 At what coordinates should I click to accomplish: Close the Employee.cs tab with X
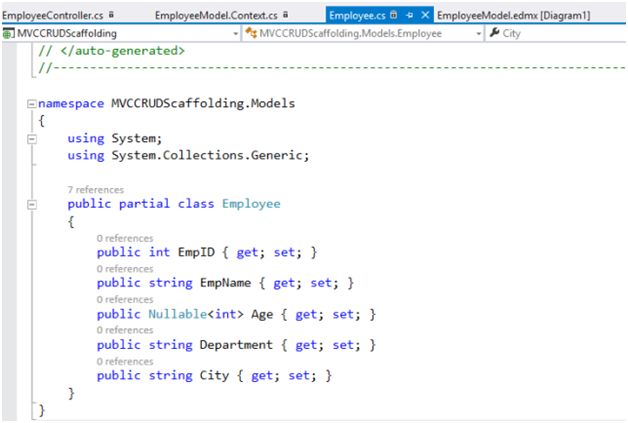coord(425,15)
